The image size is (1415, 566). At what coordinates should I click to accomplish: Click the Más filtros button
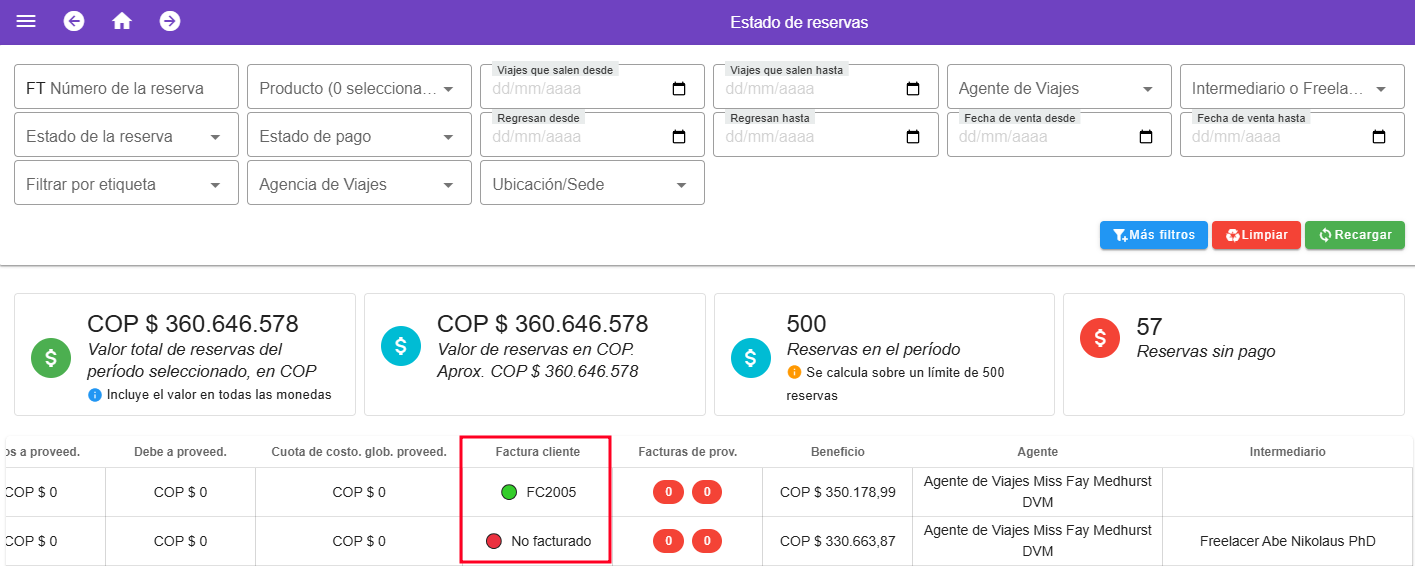point(1153,235)
